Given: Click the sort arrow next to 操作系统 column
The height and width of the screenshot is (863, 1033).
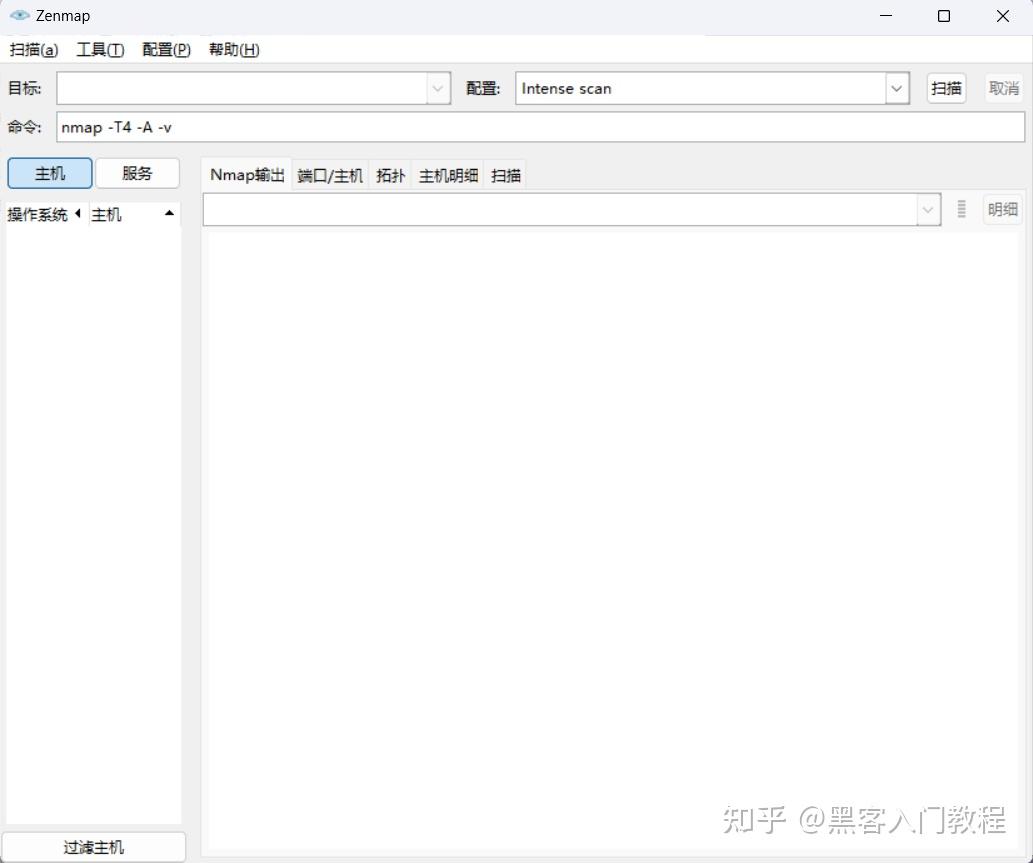Looking at the screenshot, I should [78, 213].
